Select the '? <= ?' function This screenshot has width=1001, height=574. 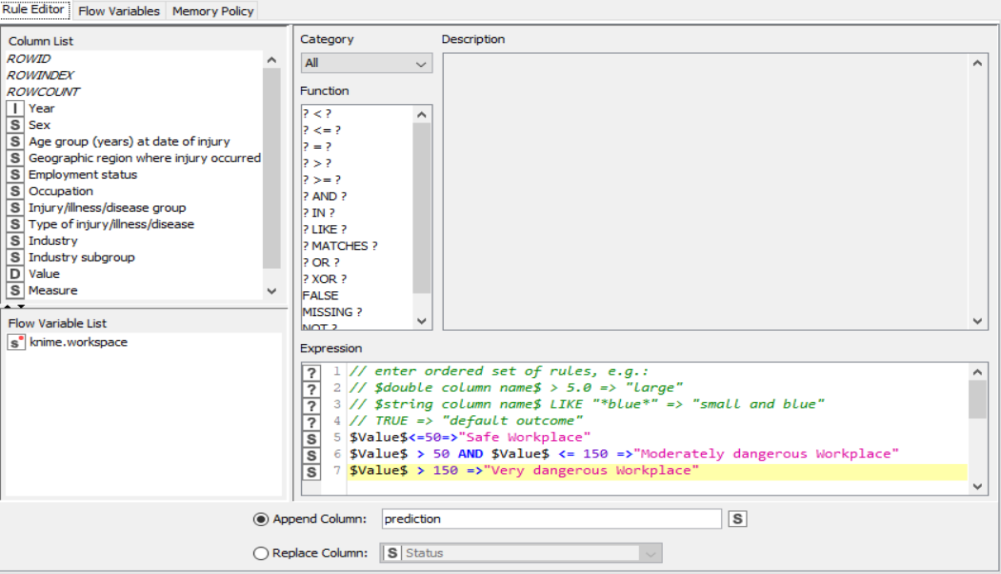[322, 130]
